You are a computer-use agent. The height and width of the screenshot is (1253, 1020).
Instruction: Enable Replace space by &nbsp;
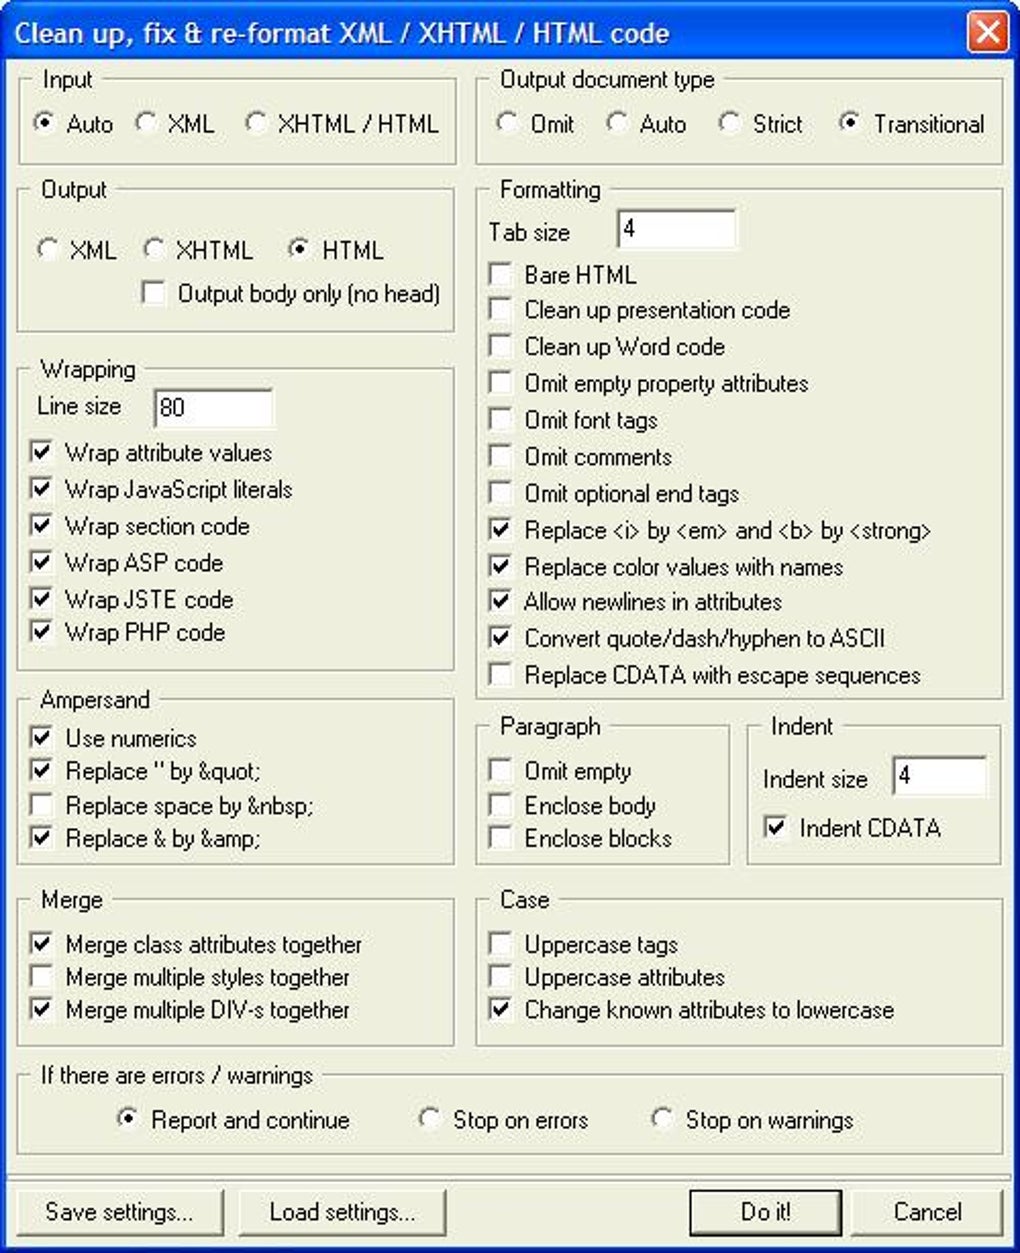point(42,805)
